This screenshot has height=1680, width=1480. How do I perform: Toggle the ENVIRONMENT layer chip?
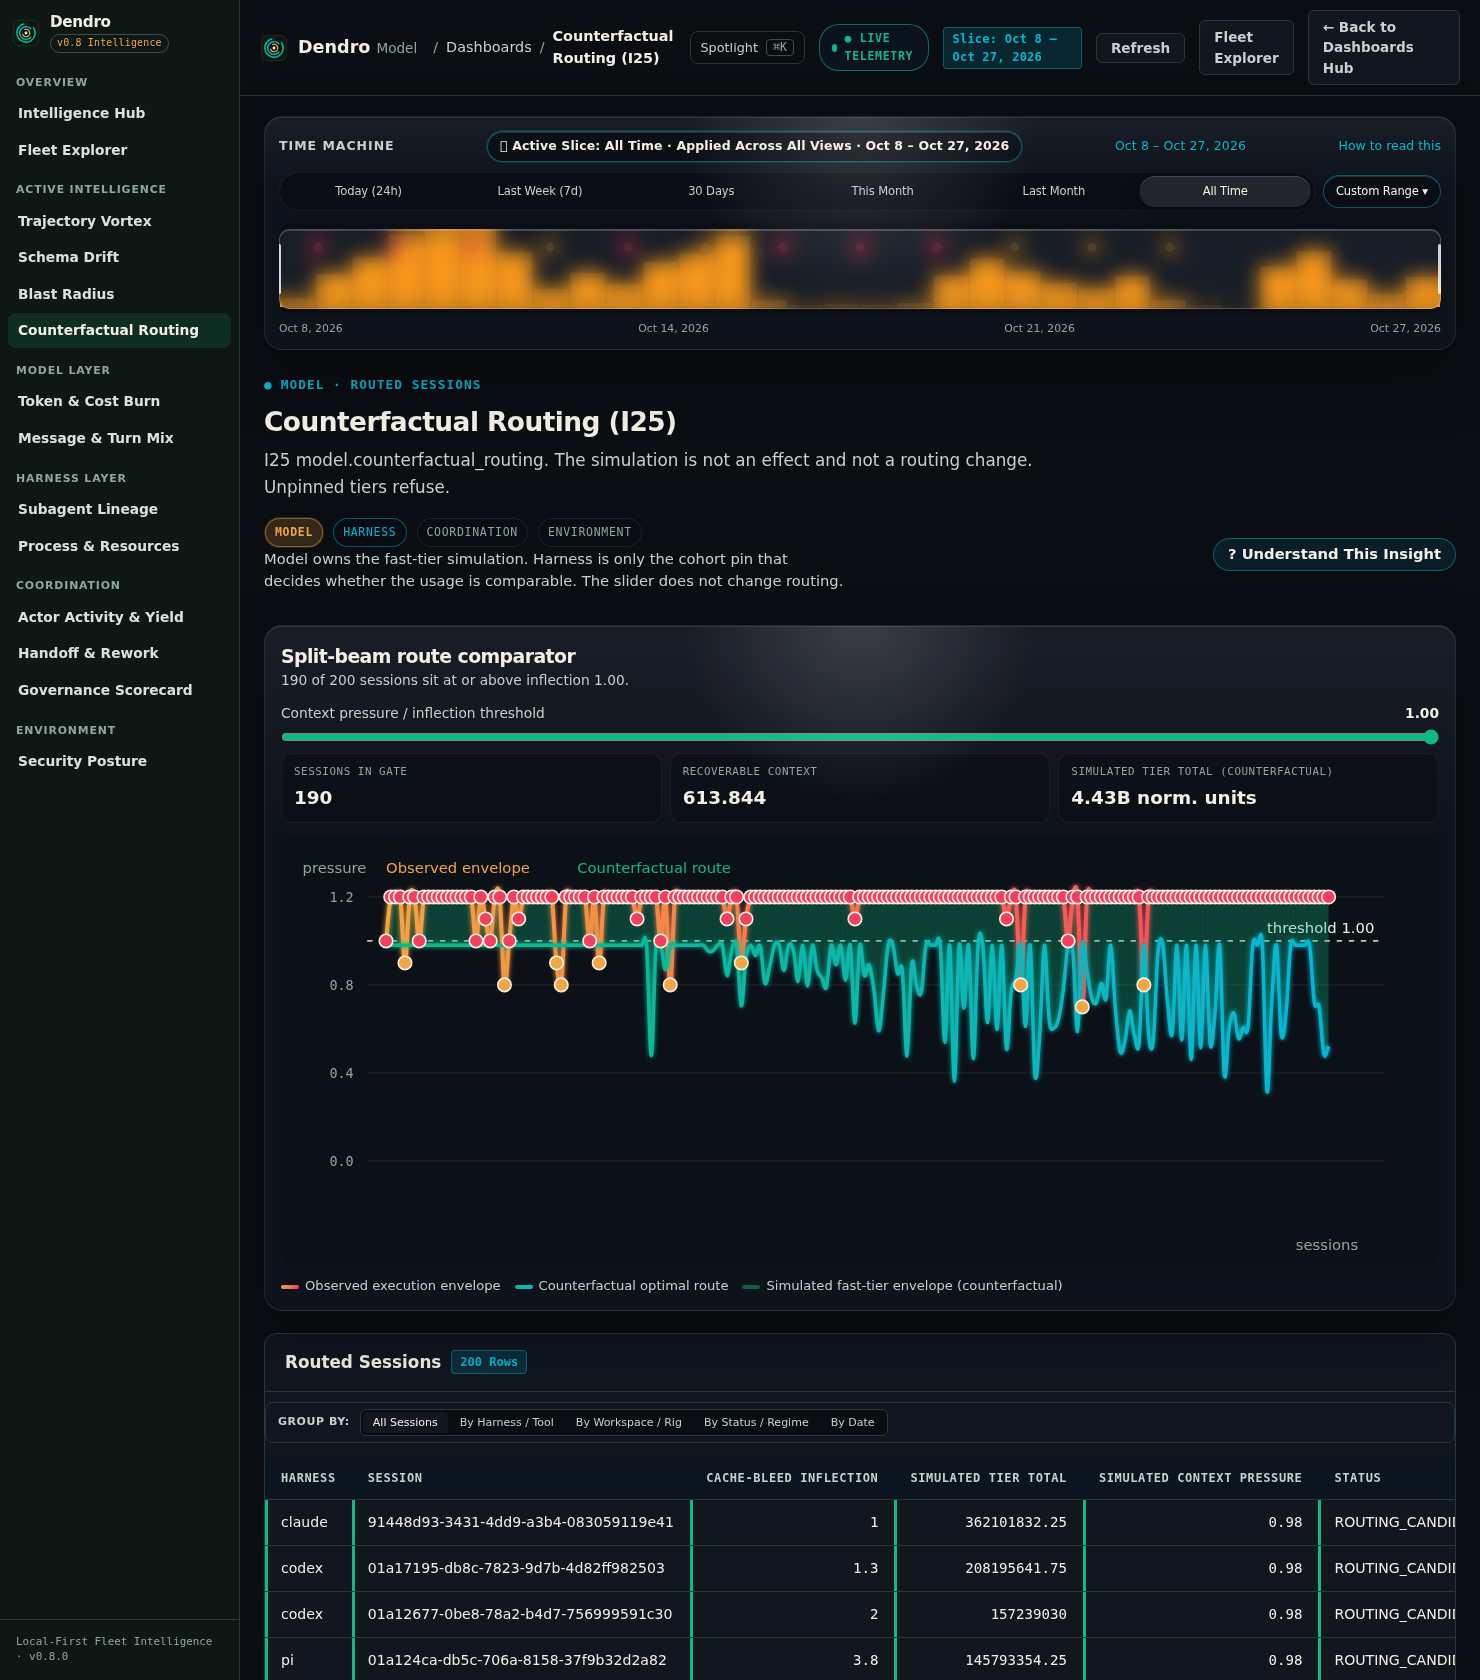[589, 532]
